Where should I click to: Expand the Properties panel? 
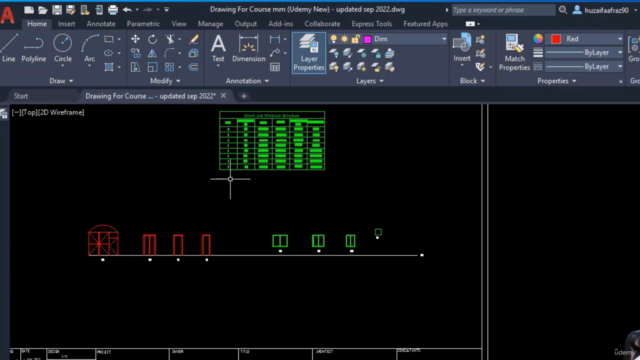click(x=557, y=81)
